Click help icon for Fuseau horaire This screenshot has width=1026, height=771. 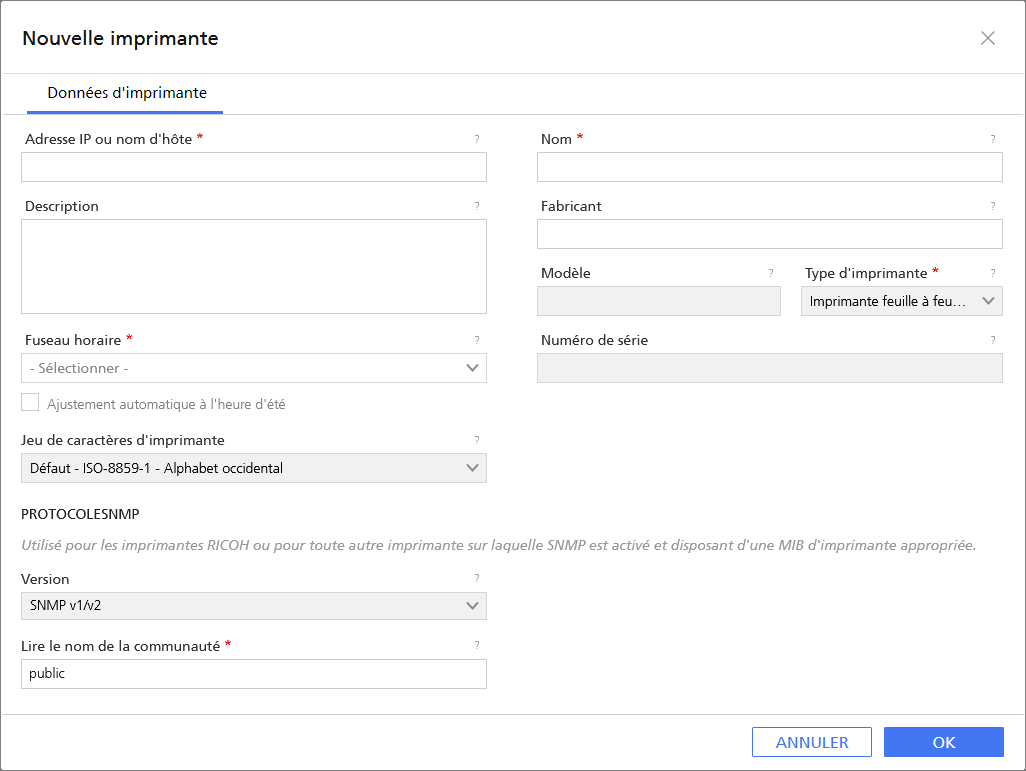click(x=477, y=340)
